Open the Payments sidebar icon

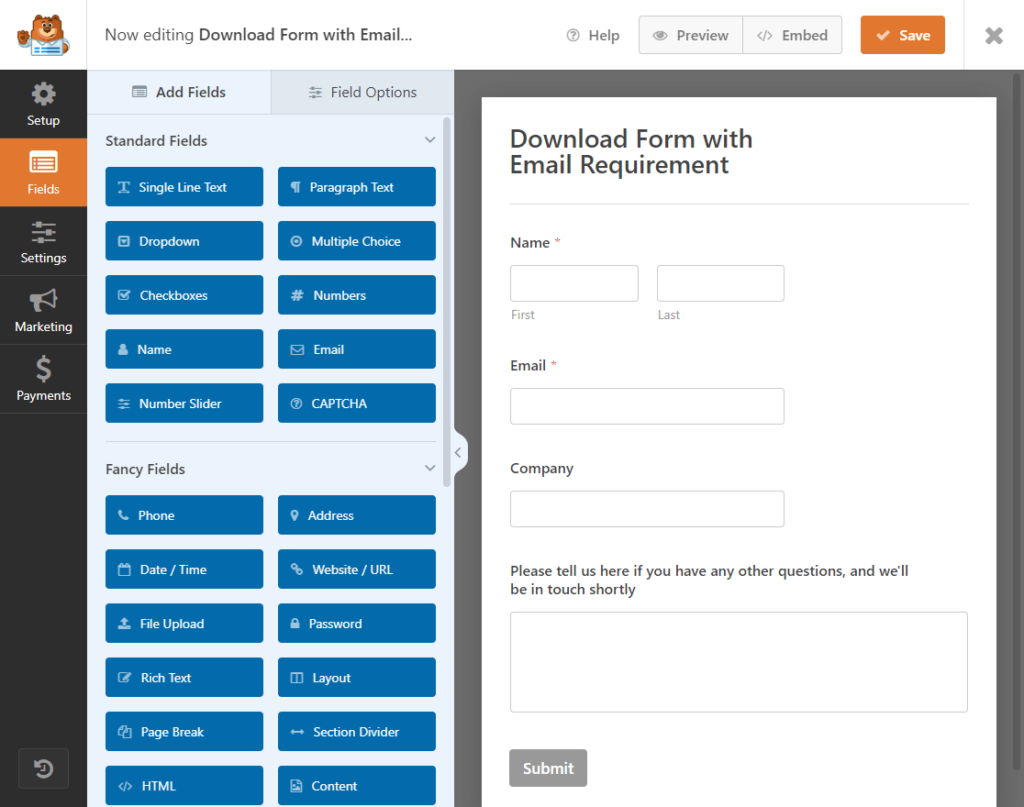click(x=43, y=379)
